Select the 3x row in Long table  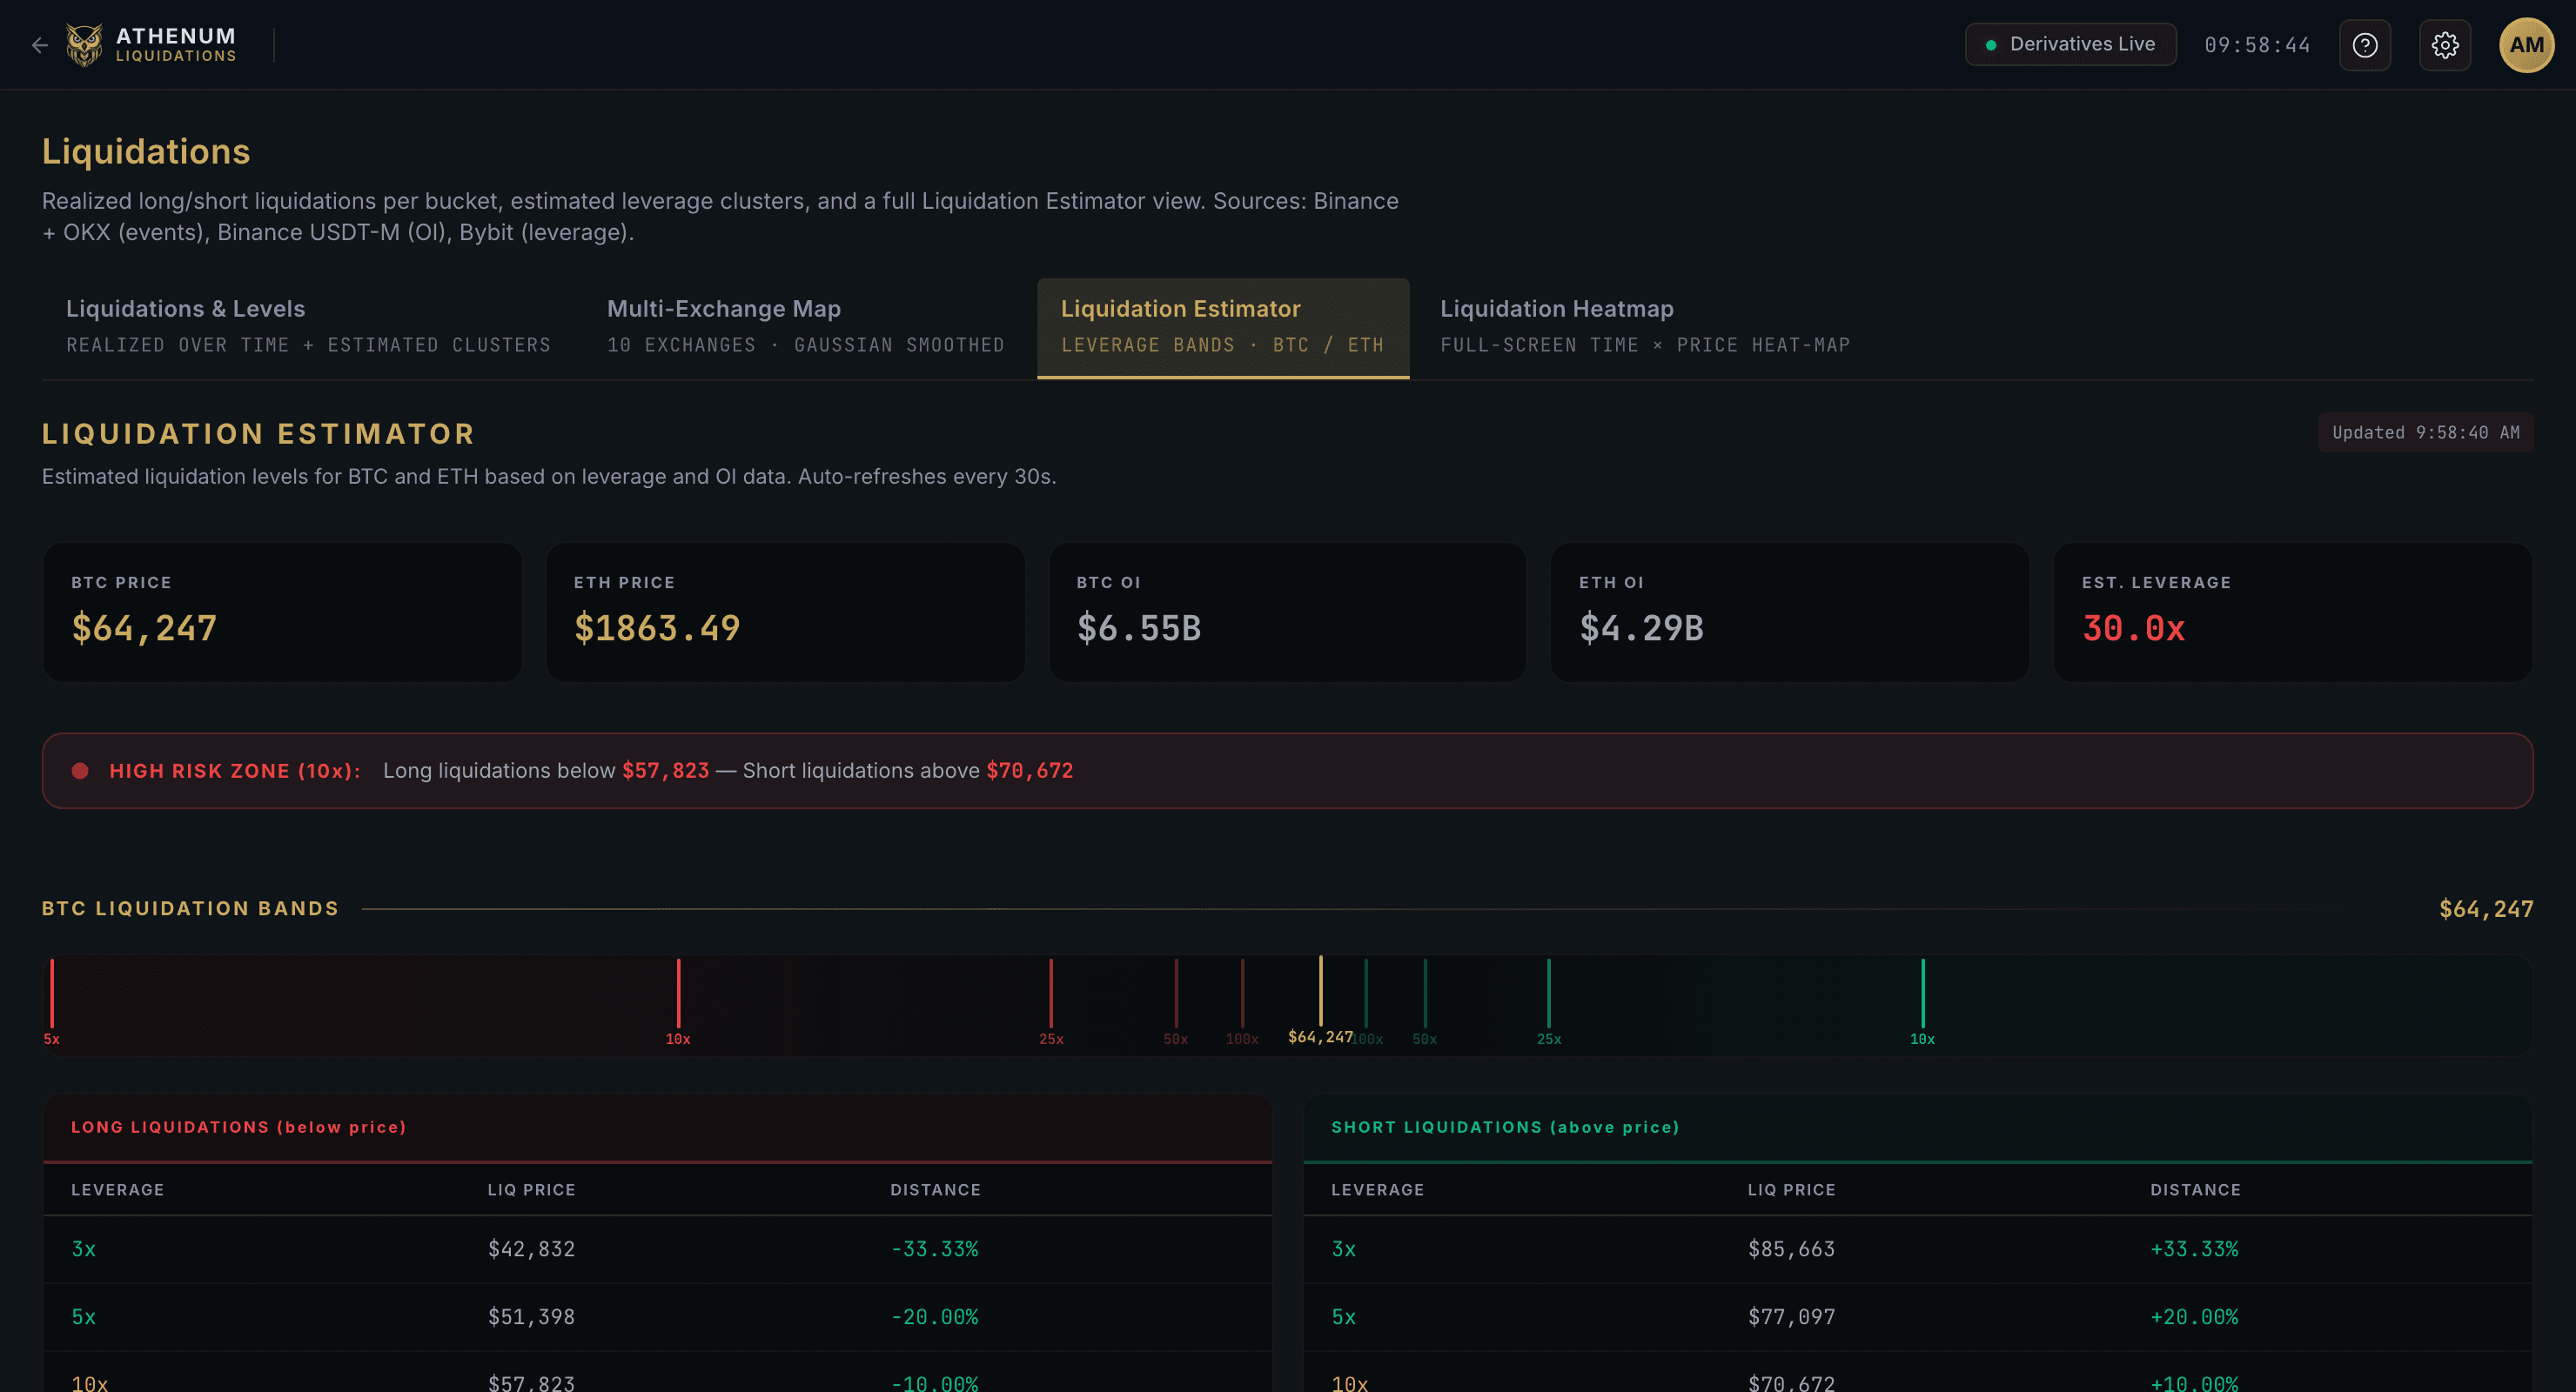(x=657, y=1249)
